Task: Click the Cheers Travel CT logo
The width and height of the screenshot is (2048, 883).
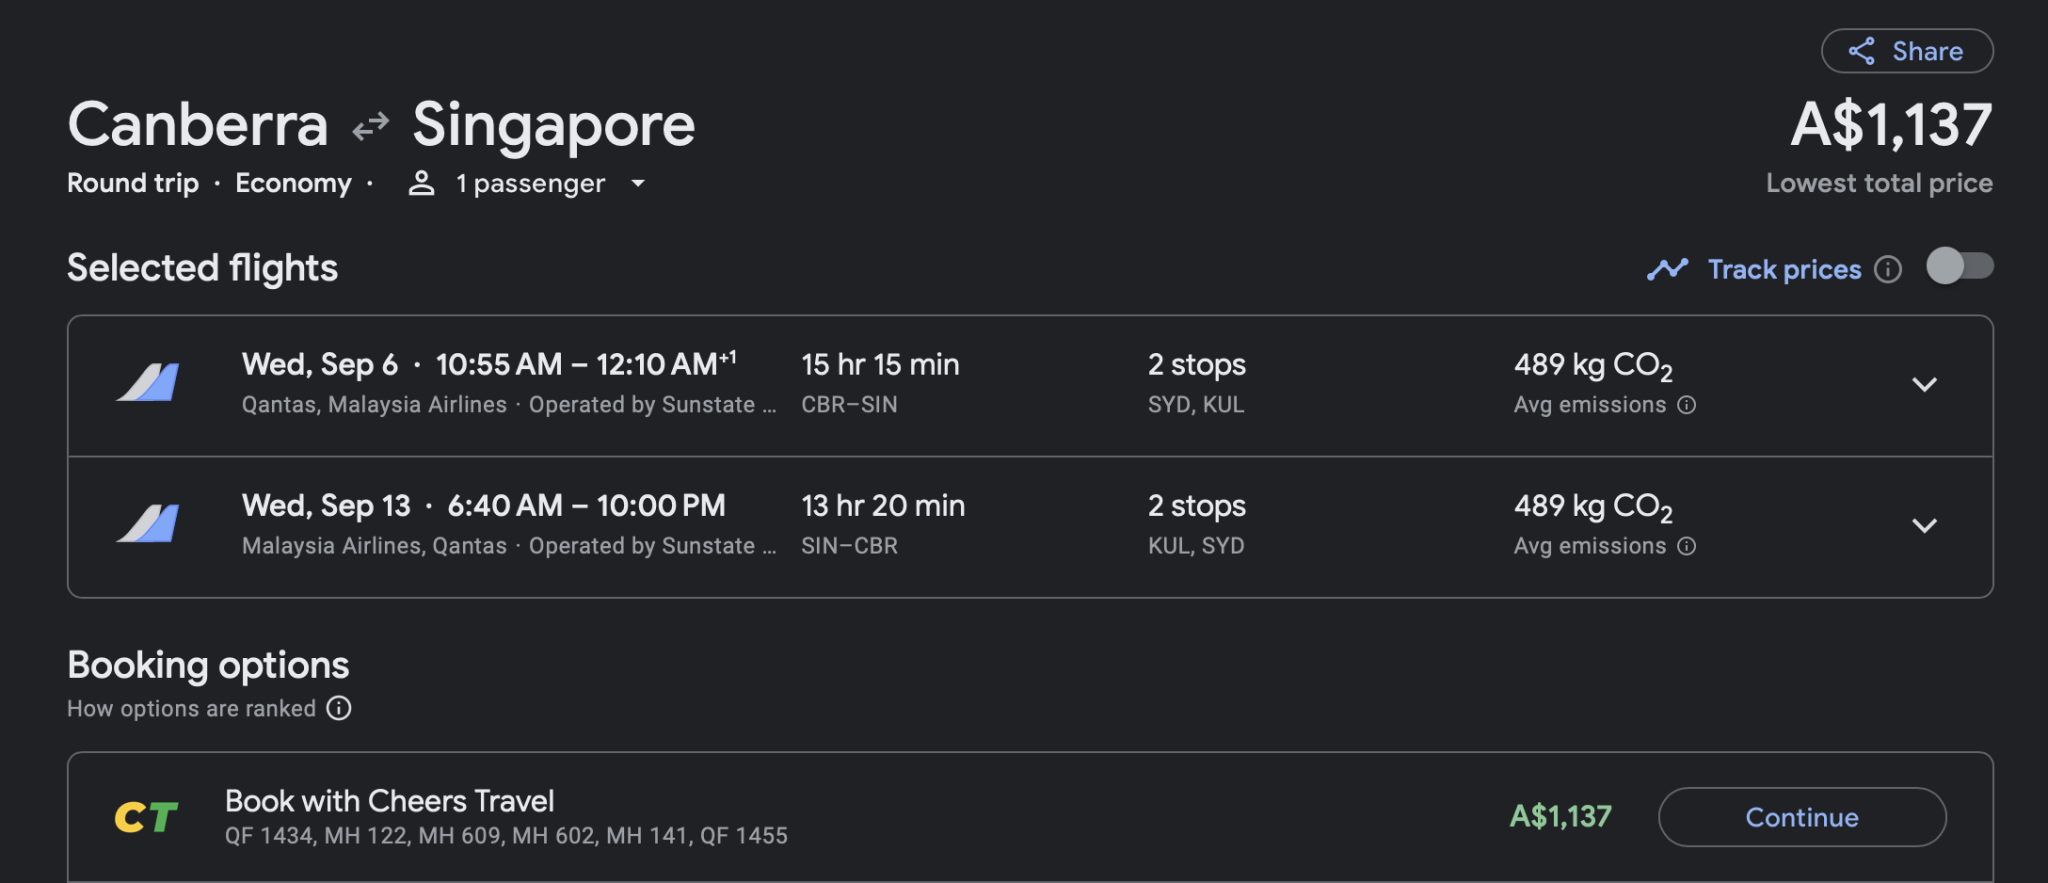Action: pyautogui.click(x=146, y=817)
